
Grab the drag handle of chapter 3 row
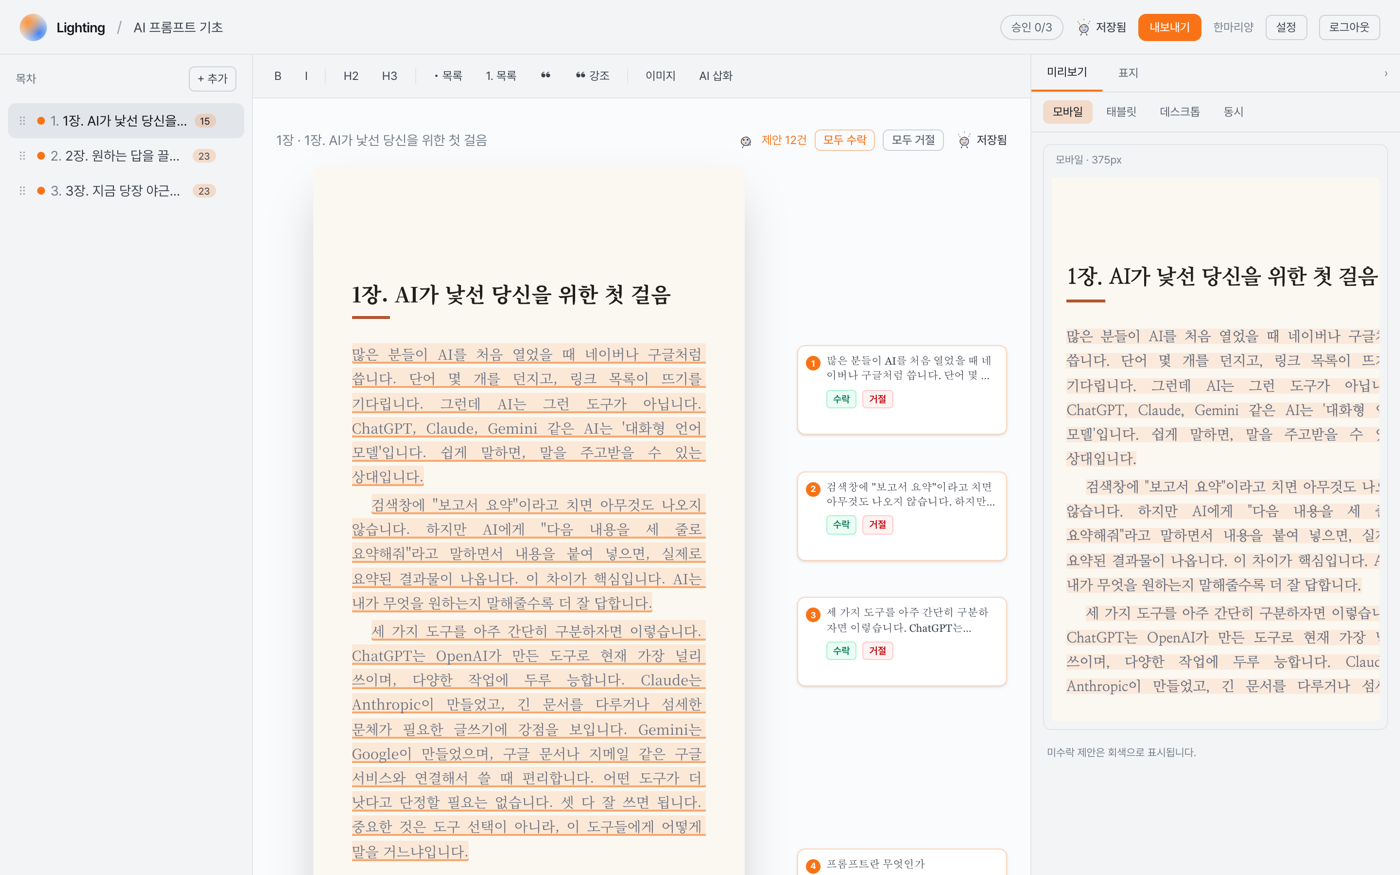22,191
